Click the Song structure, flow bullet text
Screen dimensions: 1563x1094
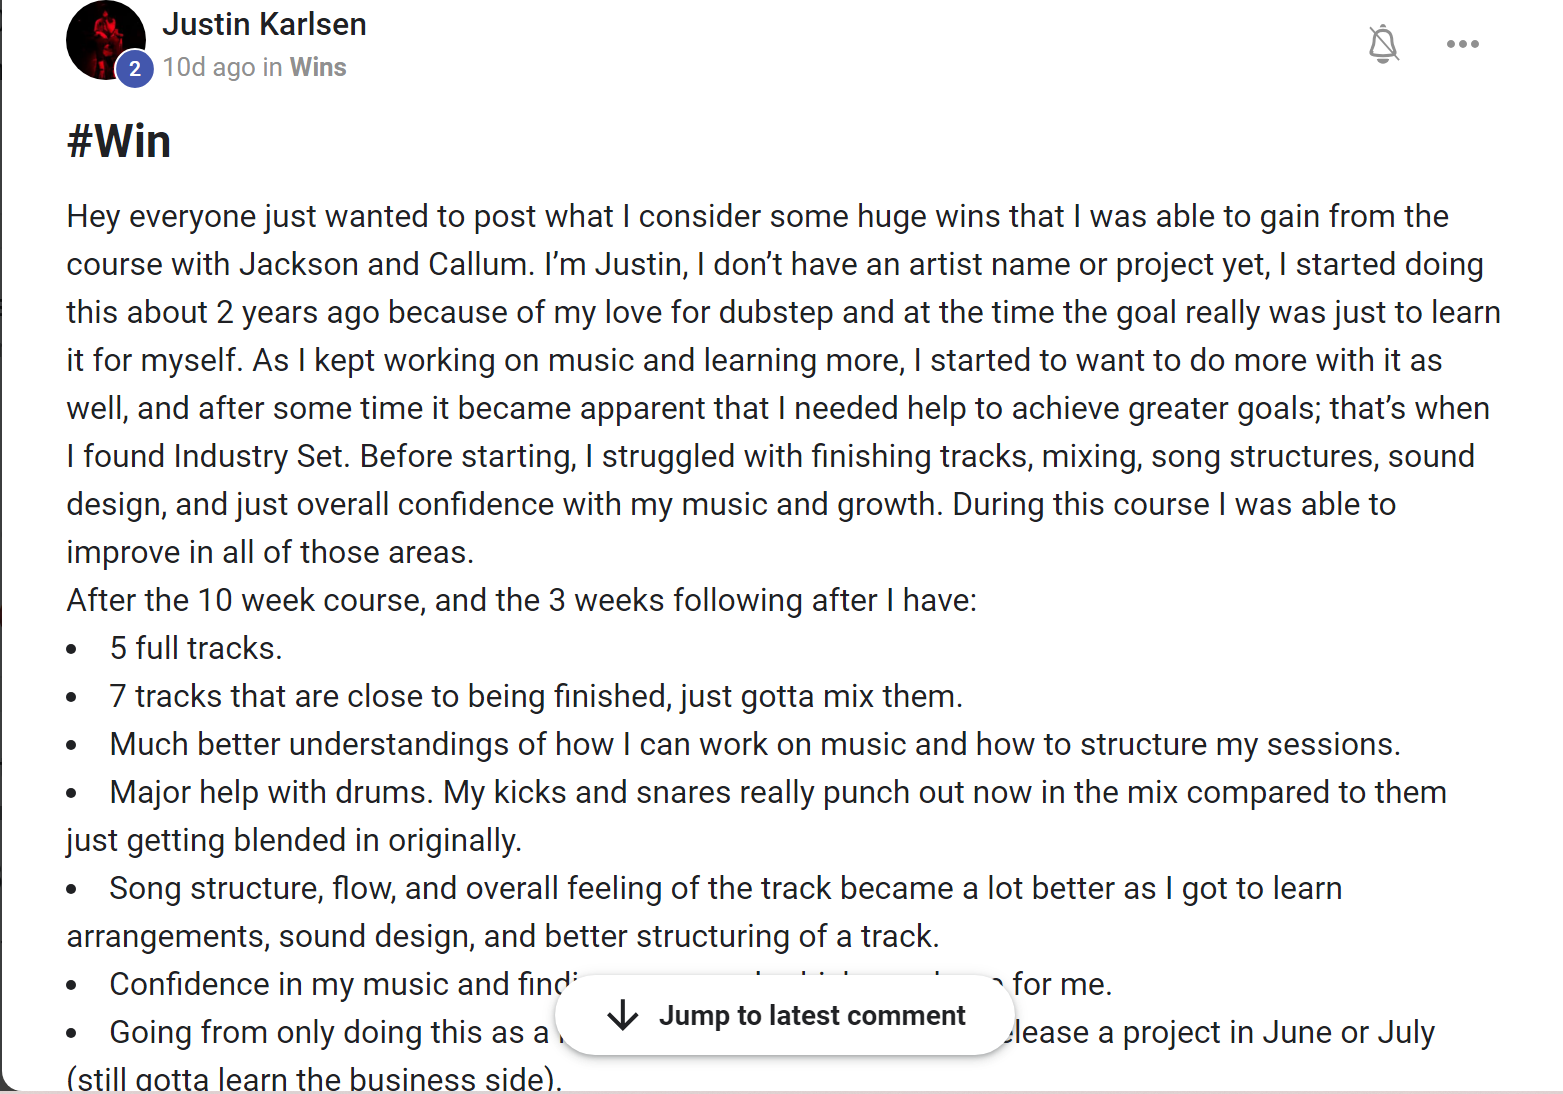(725, 888)
